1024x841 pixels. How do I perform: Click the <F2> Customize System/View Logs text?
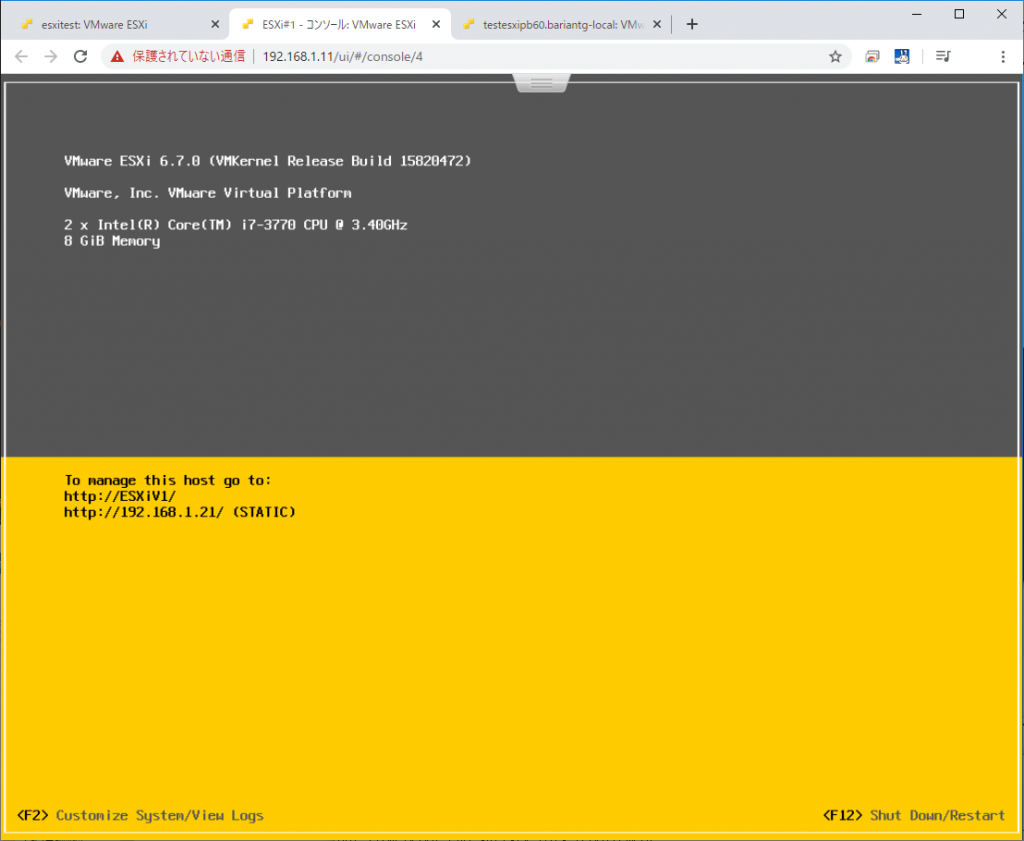pos(140,816)
